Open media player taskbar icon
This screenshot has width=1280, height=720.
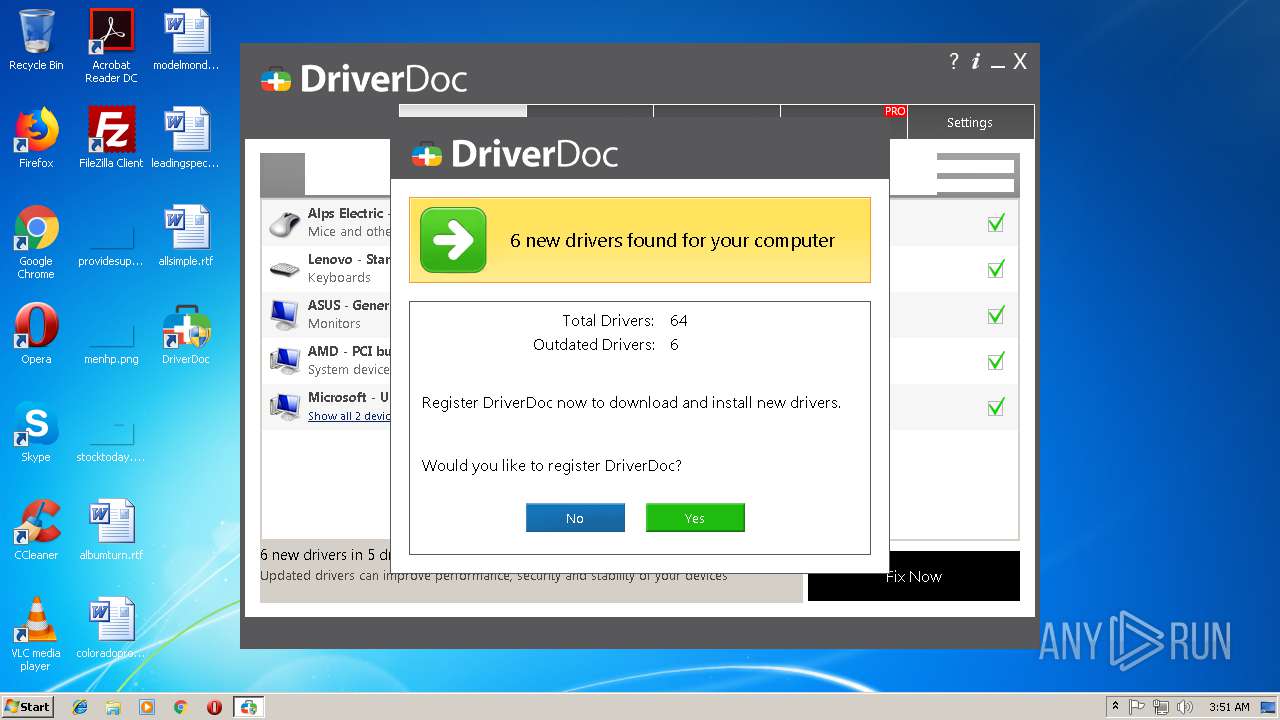pos(147,707)
